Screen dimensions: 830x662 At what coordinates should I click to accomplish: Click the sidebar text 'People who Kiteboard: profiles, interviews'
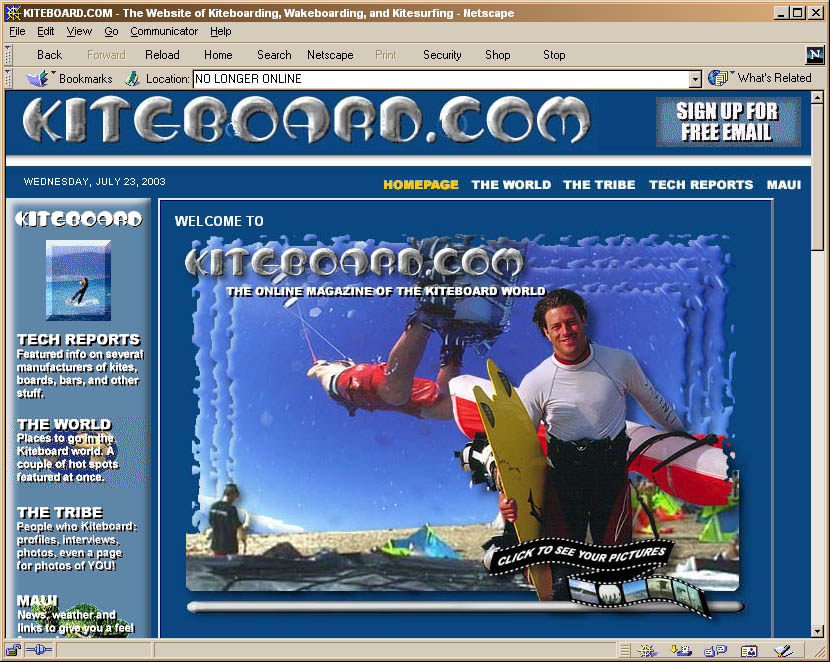pyautogui.click(x=77, y=546)
